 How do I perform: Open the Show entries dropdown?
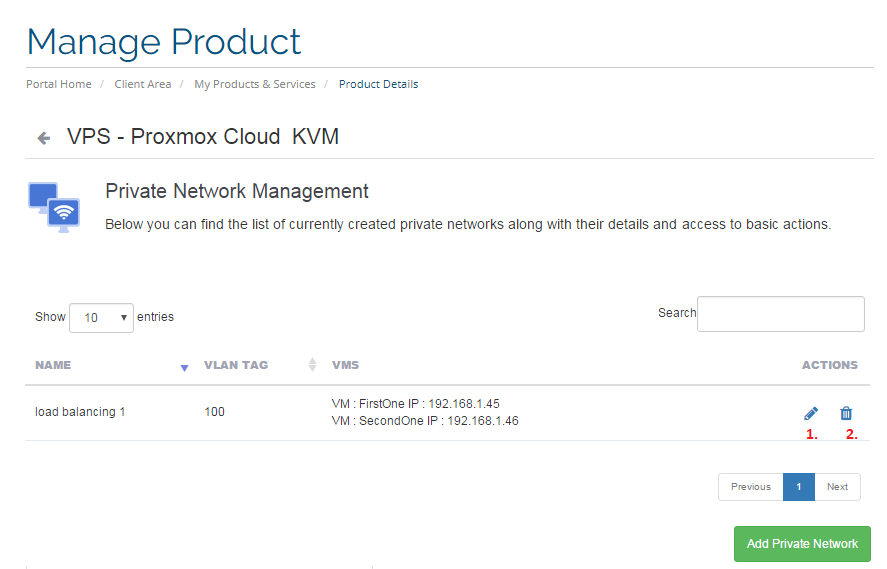point(101,317)
